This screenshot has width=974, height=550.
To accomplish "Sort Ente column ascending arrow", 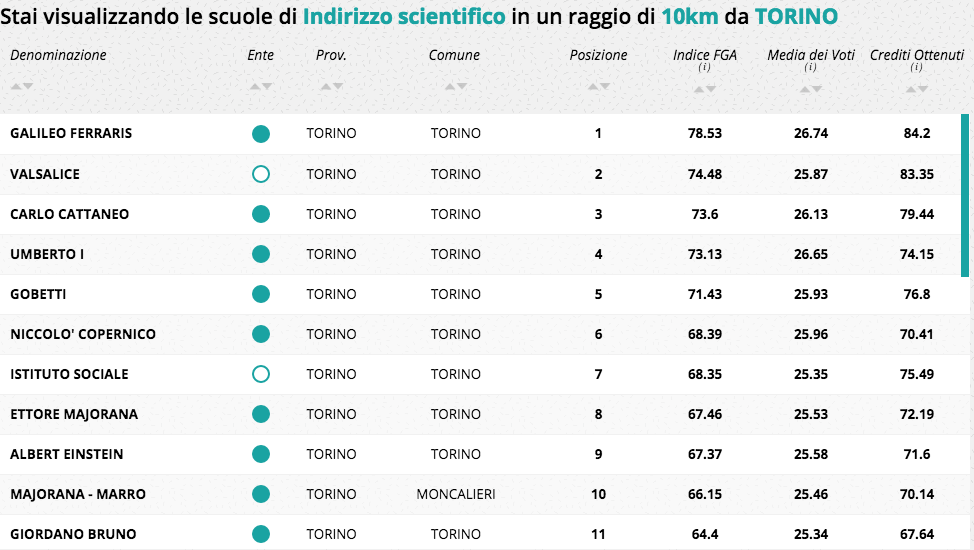I will [255, 86].
